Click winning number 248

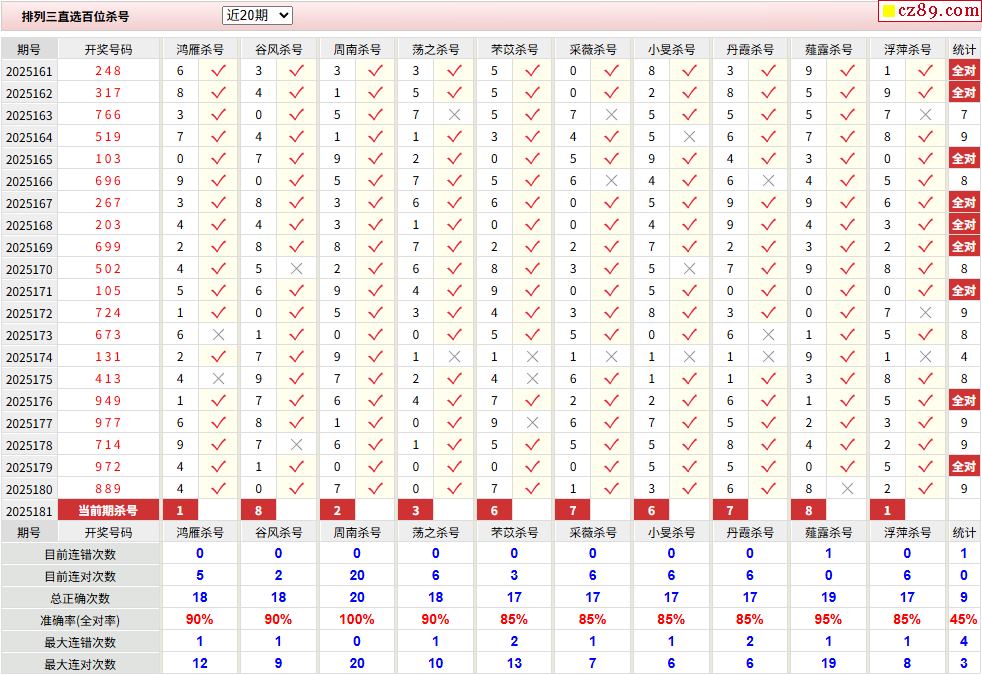[108, 71]
